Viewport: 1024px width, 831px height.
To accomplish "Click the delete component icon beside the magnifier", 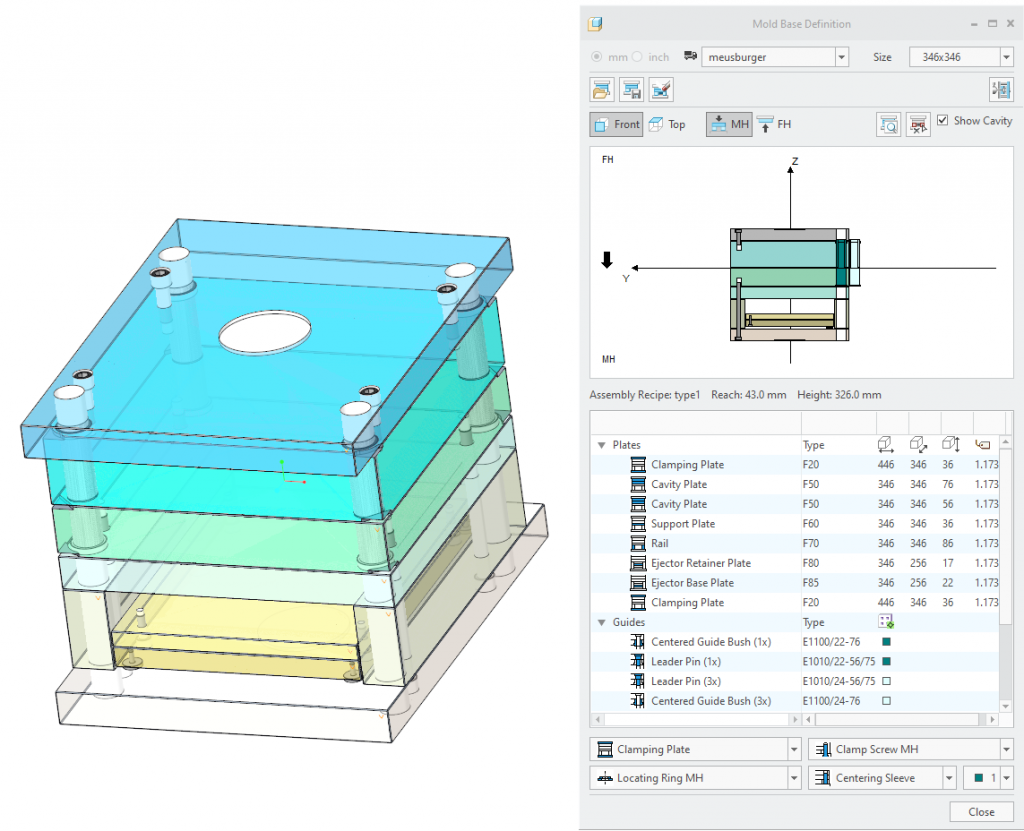I will 917,123.
